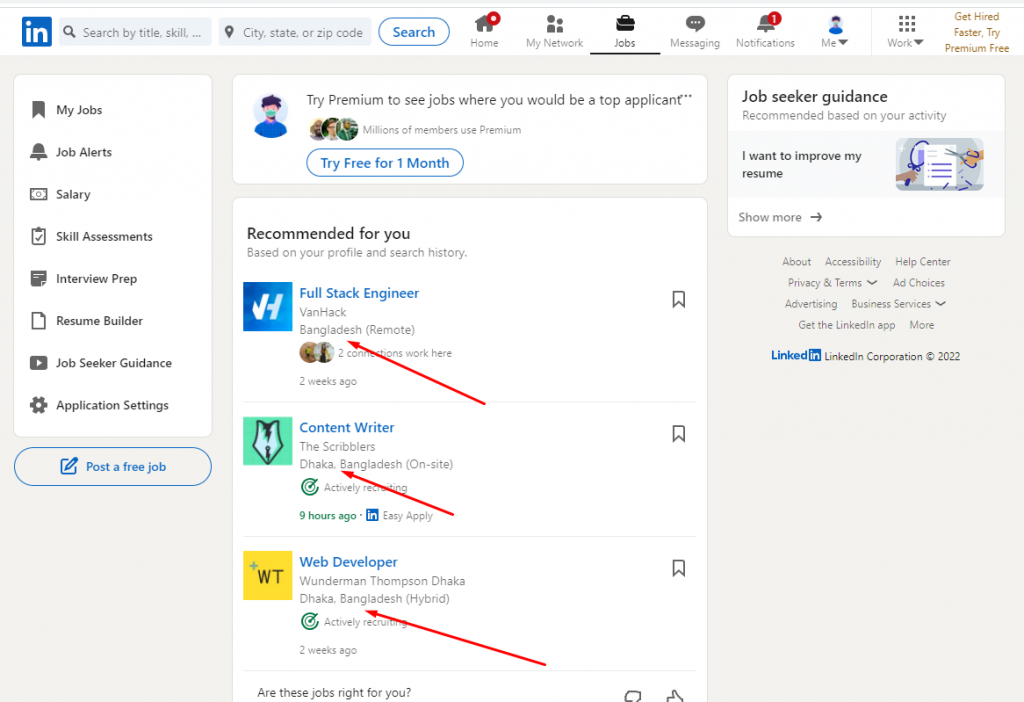
Task: Expand Privacy & Terms dropdown
Action: pyautogui.click(x=832, y=283)
